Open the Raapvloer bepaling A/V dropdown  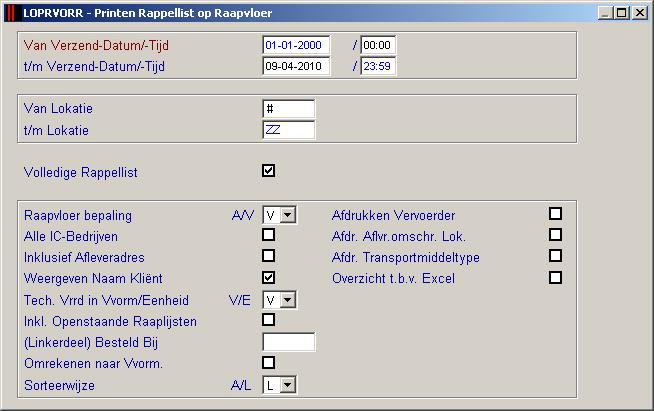[288, 215]
